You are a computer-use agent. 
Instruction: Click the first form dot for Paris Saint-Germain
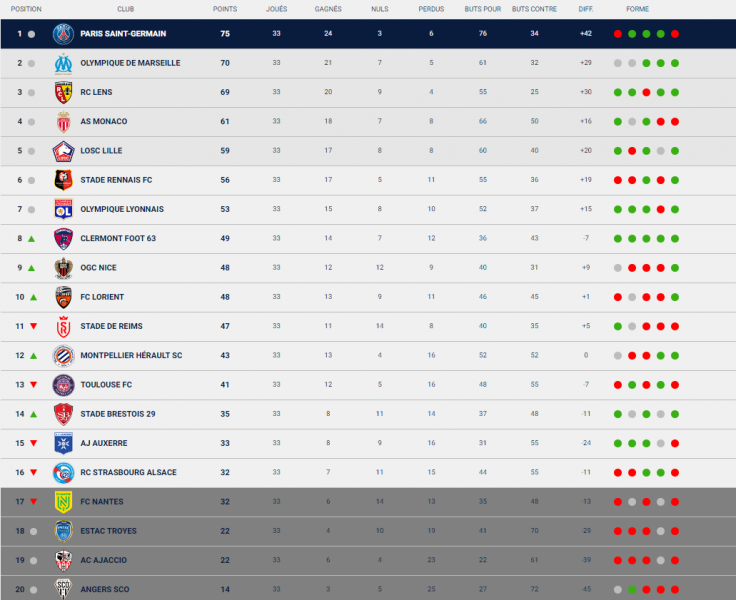[x=618, y=34]
